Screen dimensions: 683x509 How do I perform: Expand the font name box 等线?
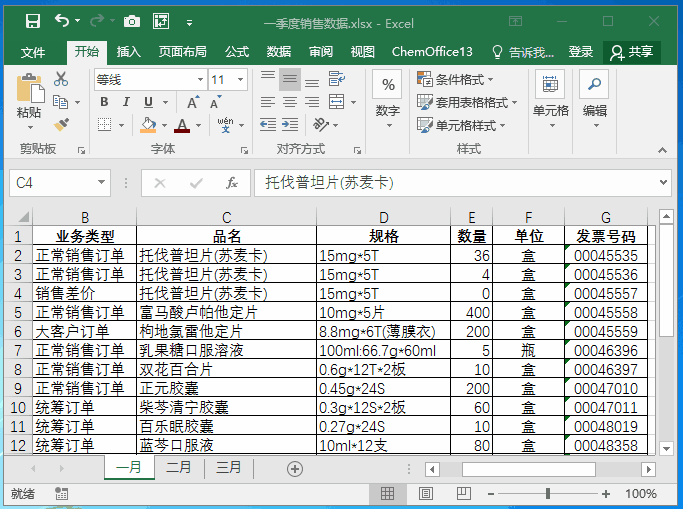coord(200,80)
